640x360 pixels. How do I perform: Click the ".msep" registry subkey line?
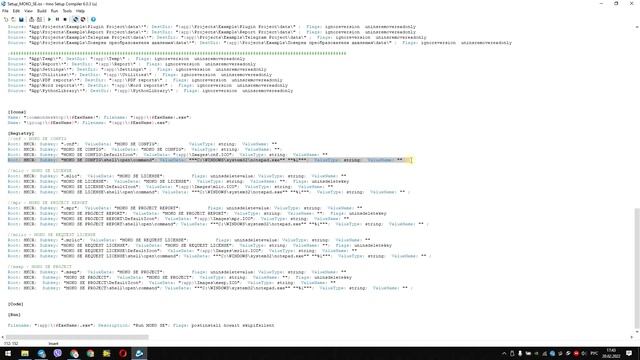click(x=177, y=272)
